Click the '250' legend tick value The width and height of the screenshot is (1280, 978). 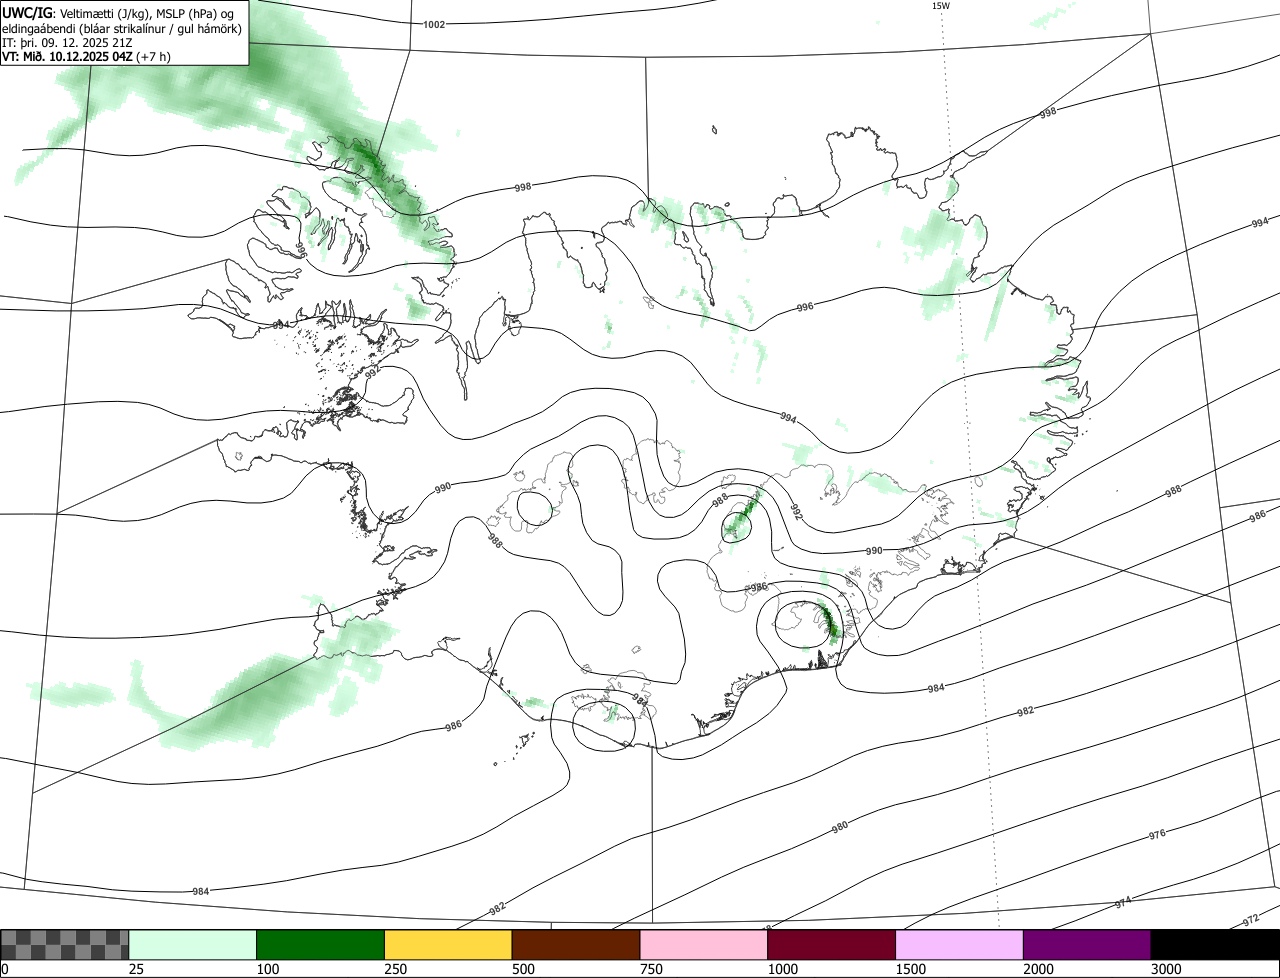pyautogui.click(x=396, y=969)
